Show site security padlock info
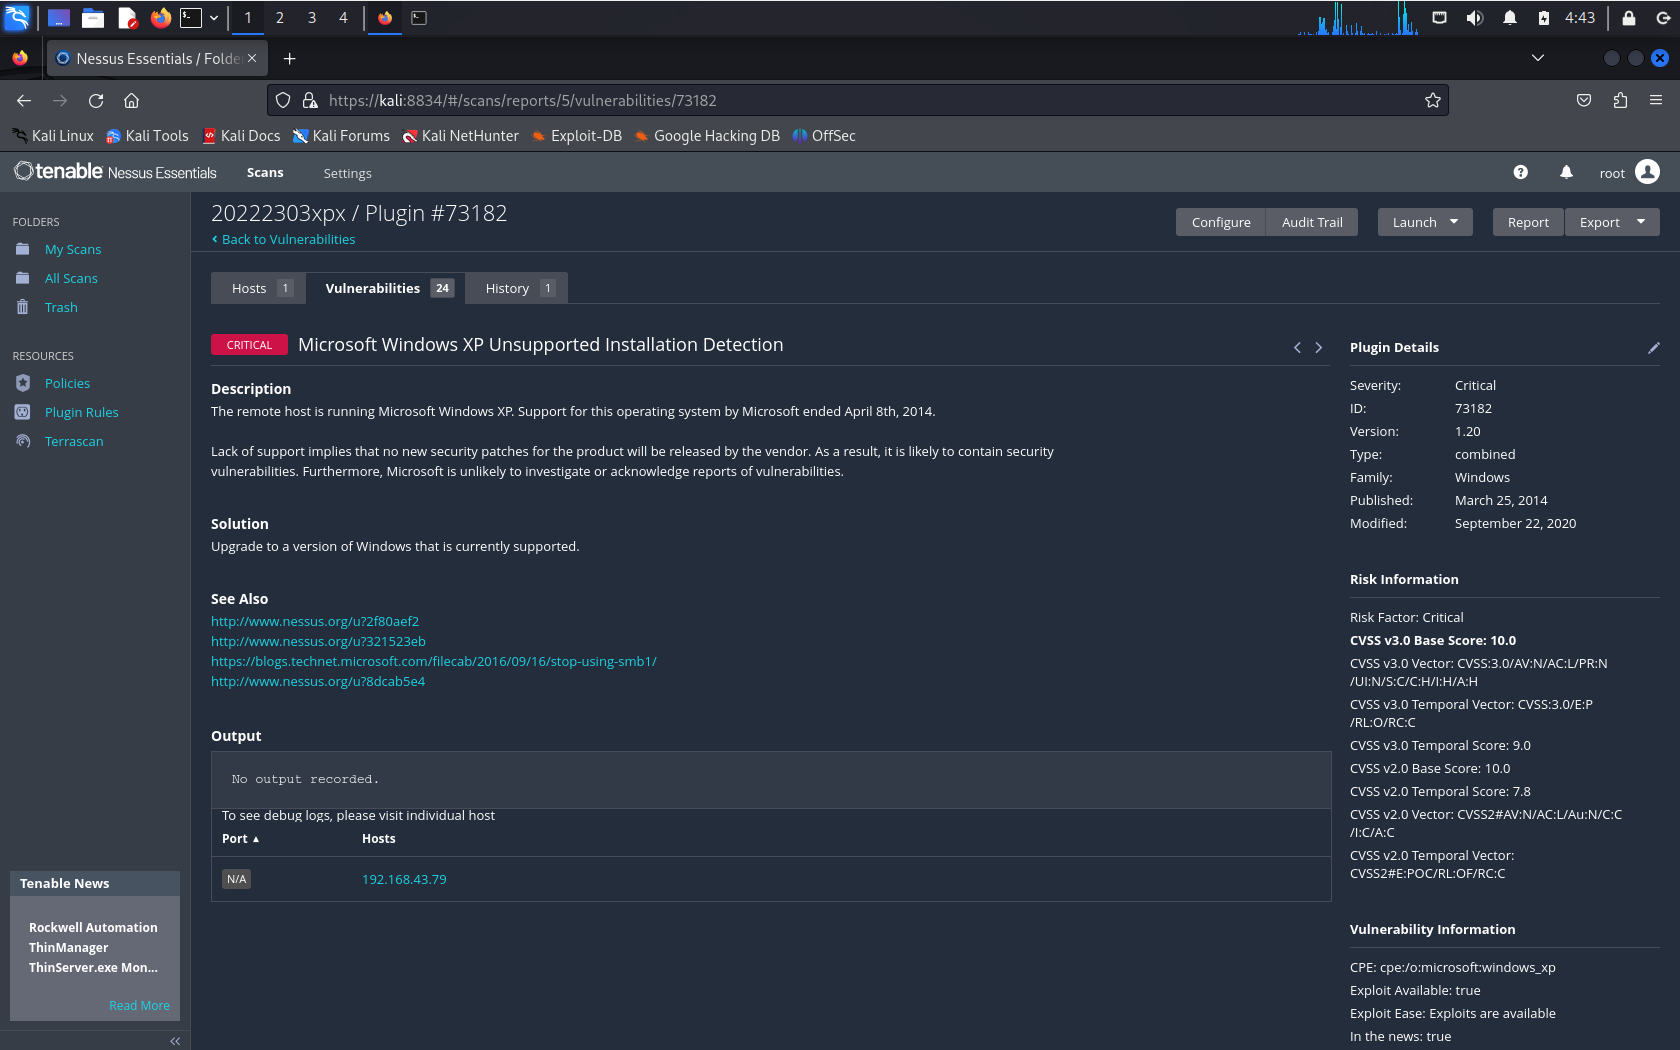 [x=310, y=100]
